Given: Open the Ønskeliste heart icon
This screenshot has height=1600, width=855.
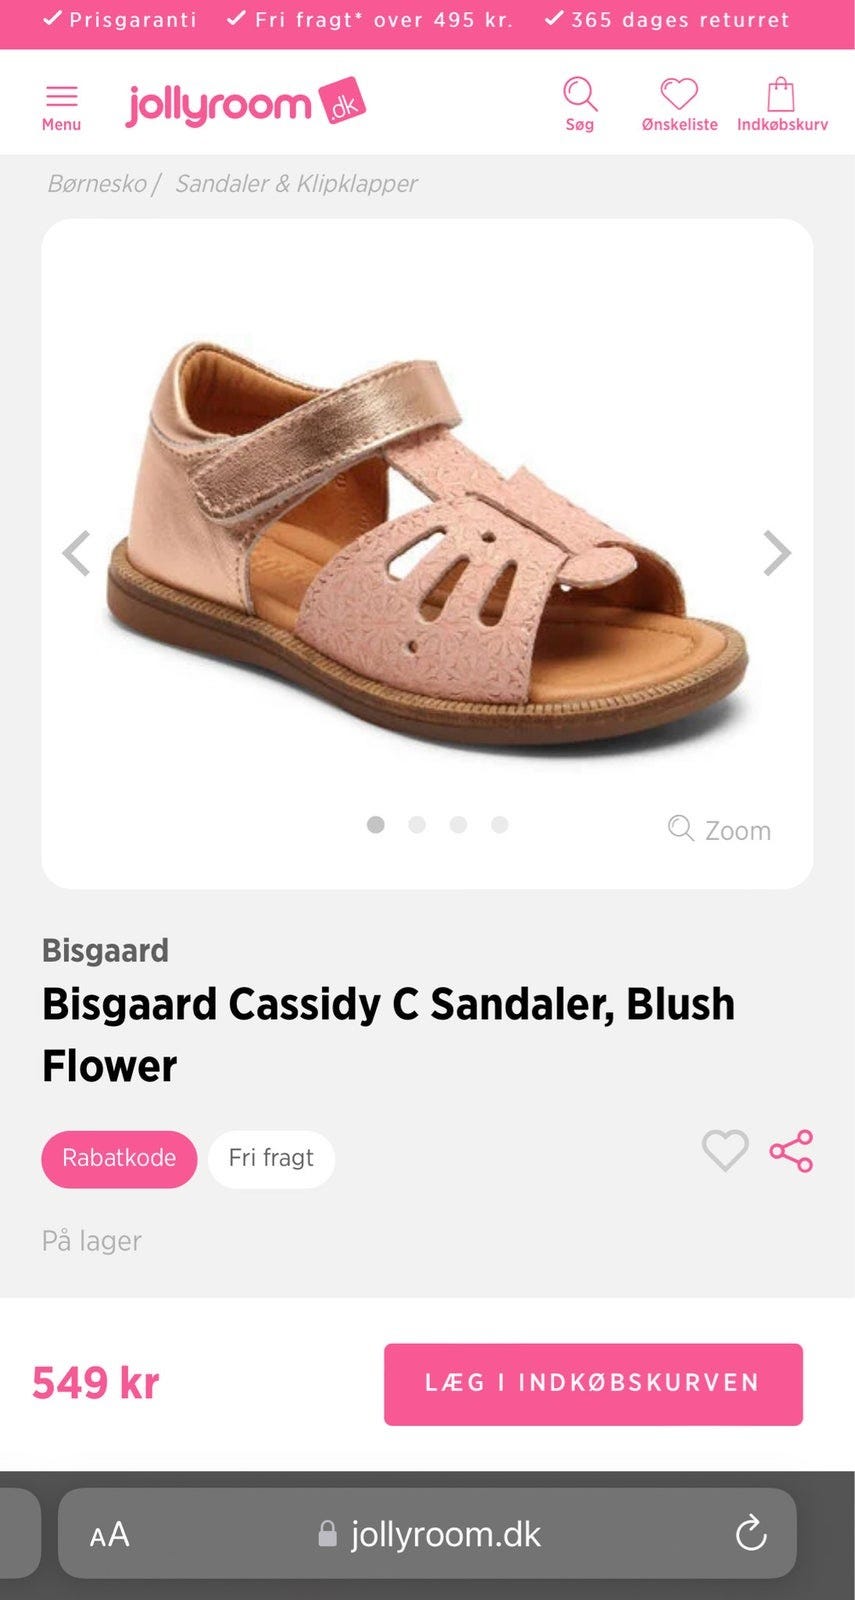Looking at the screenshot, I should (x=679, y=94).
